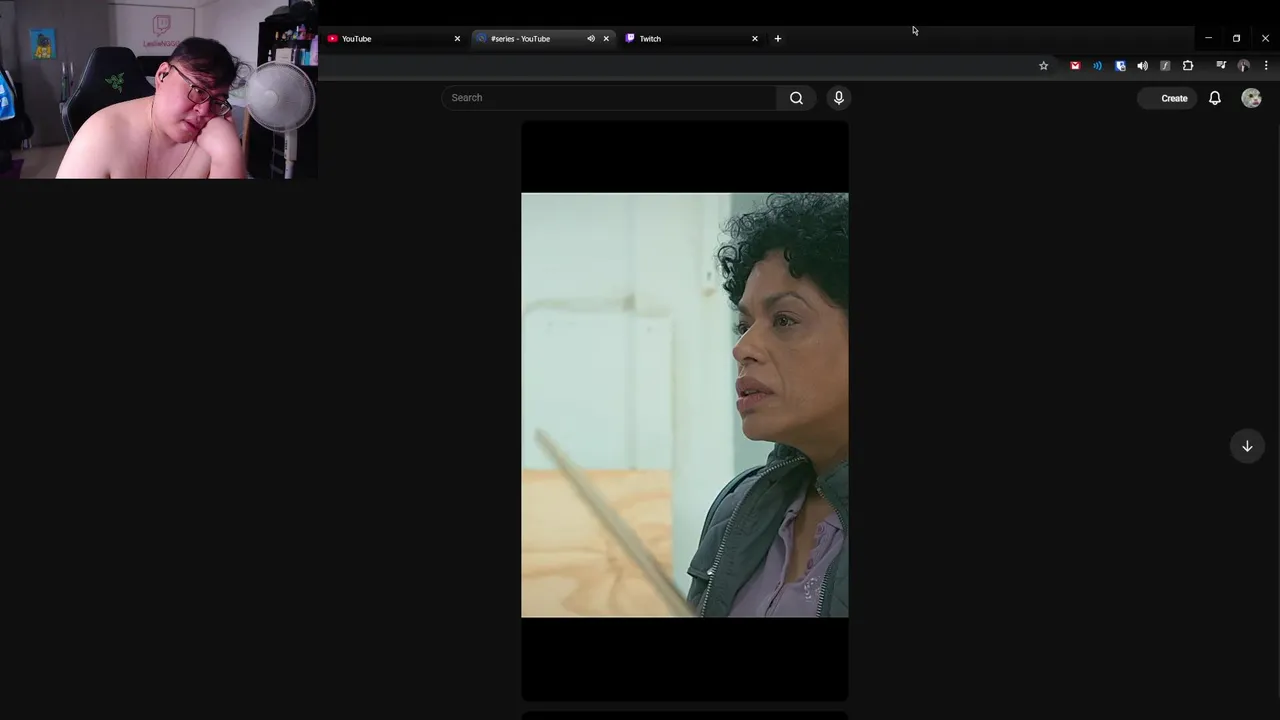
Task: Close the Twitch tab
Action: click(755, 39)
